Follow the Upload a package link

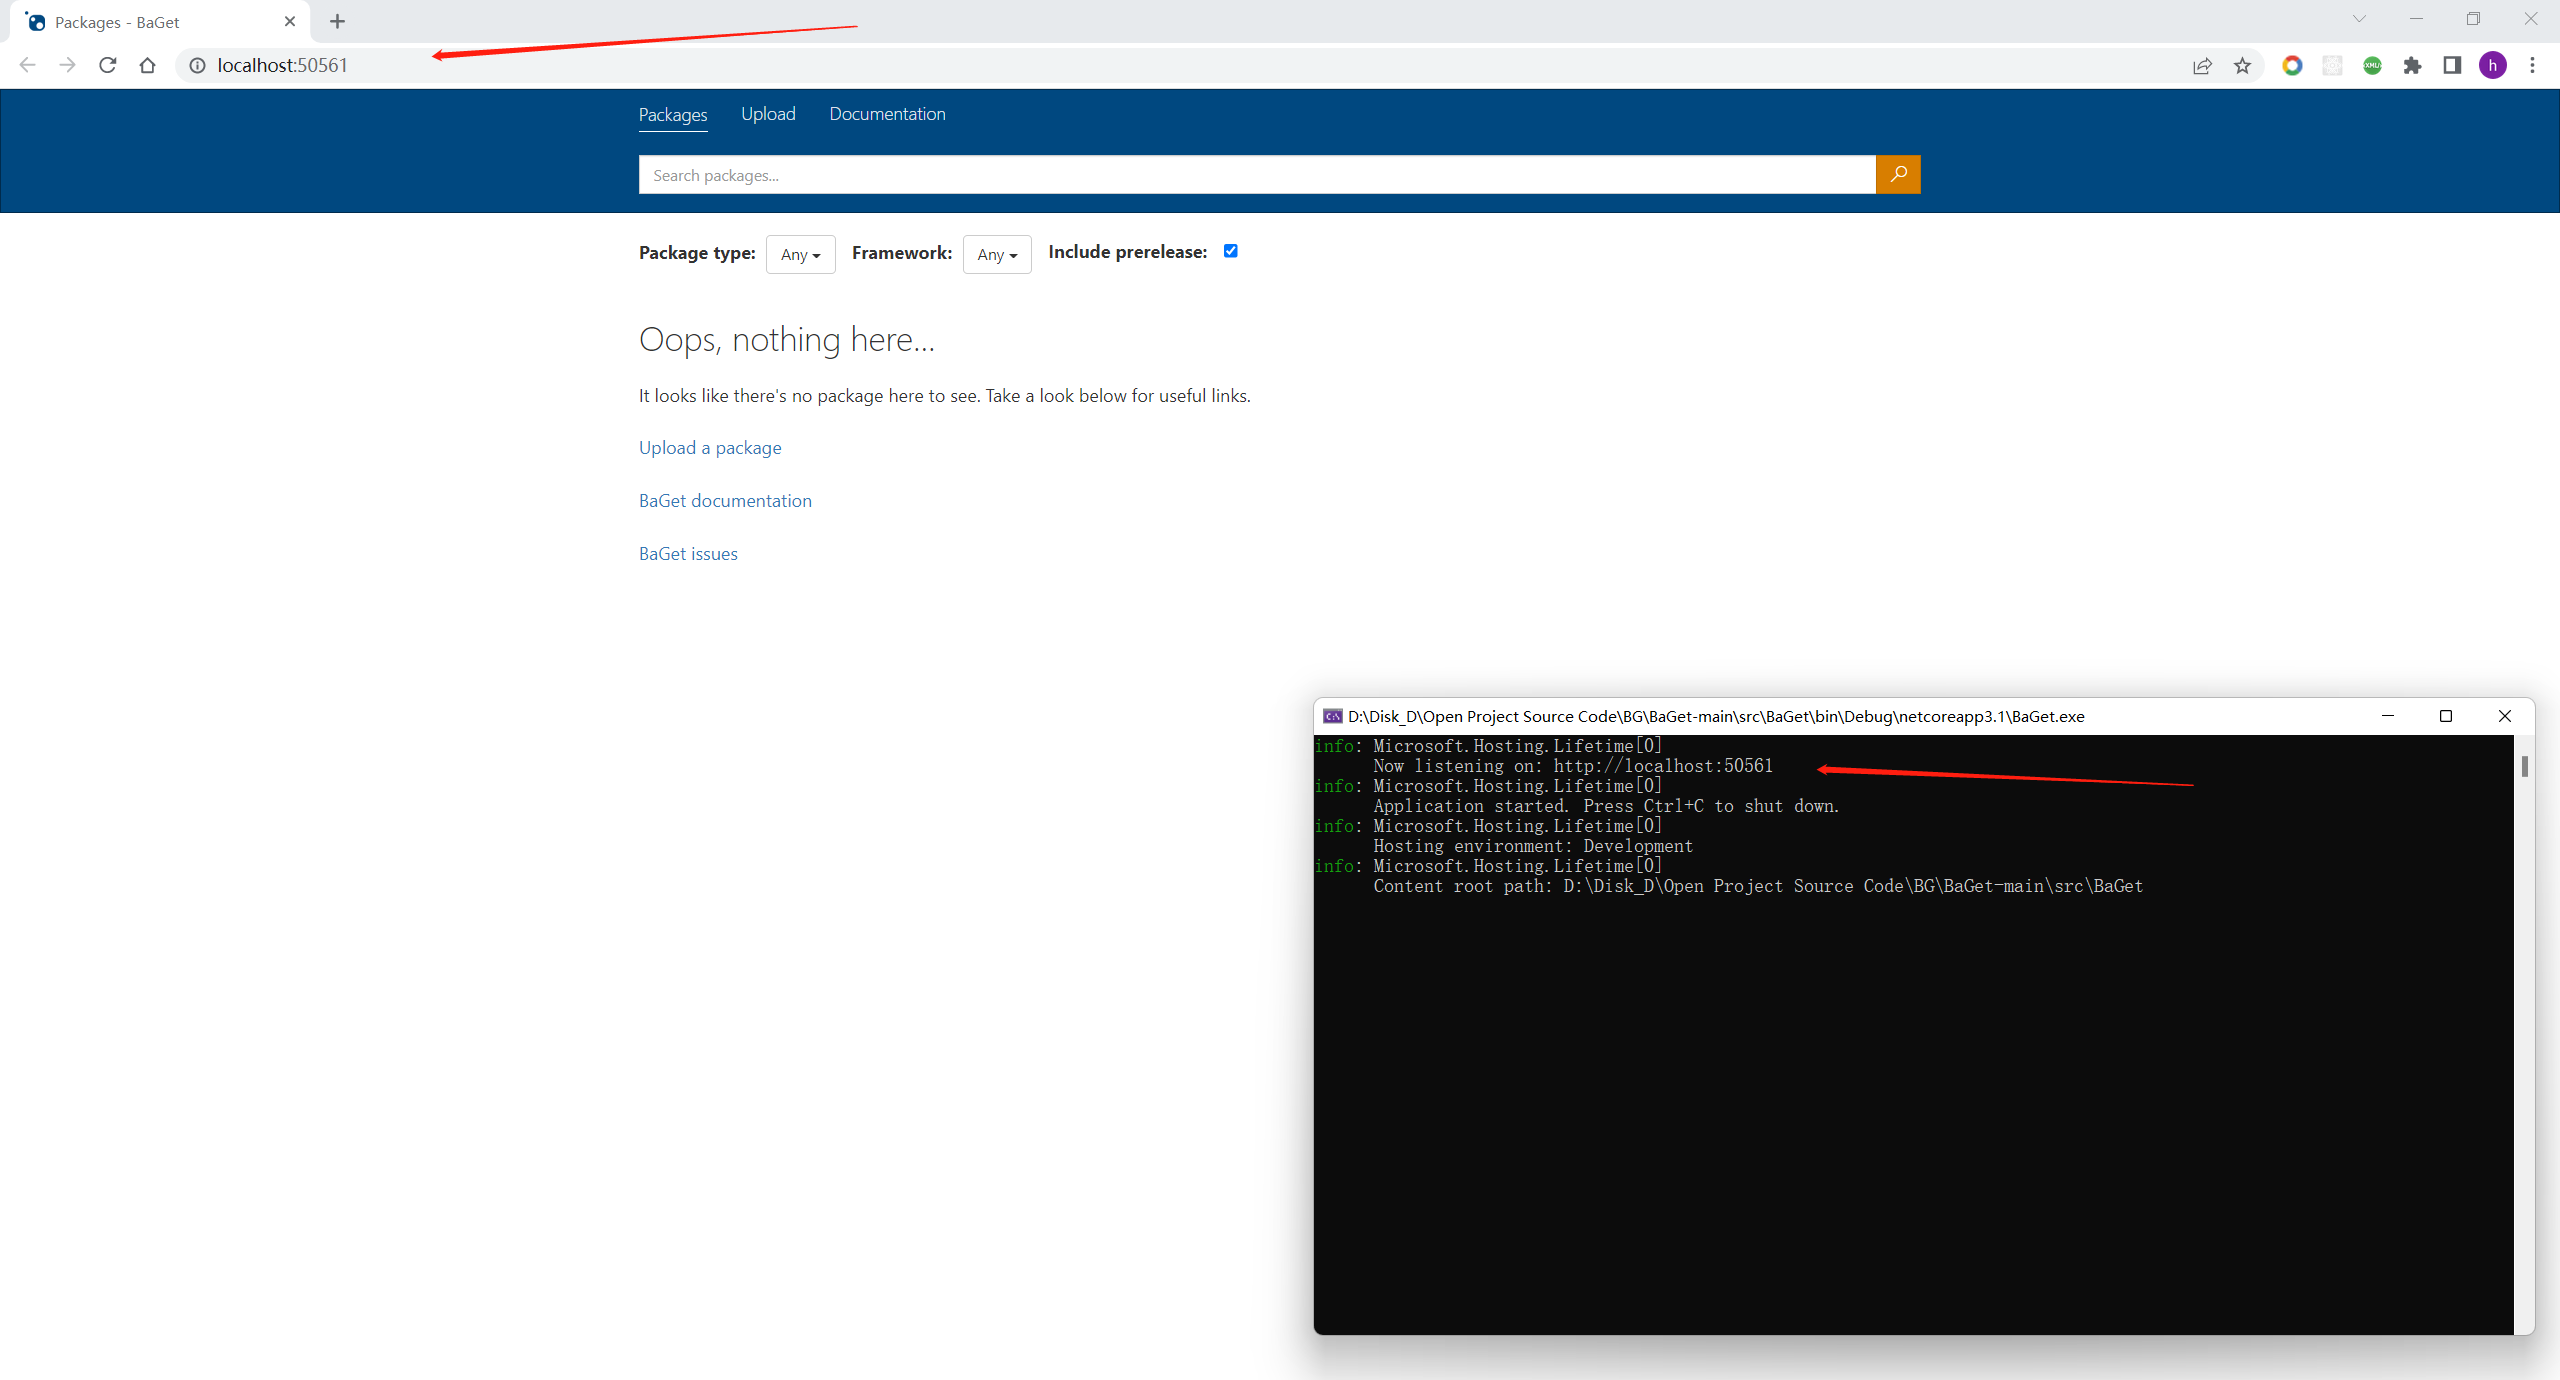[x=710, y=448]
